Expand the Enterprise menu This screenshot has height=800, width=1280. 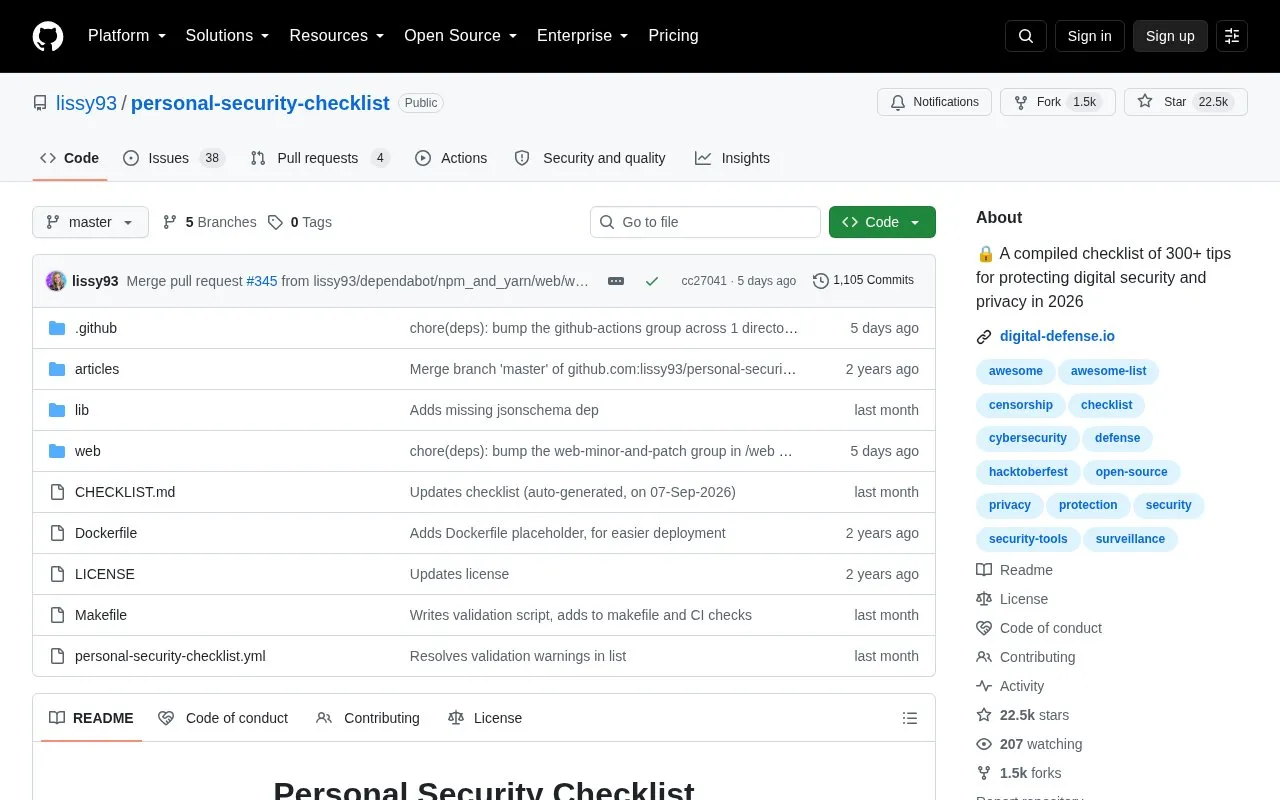[583, 36]
